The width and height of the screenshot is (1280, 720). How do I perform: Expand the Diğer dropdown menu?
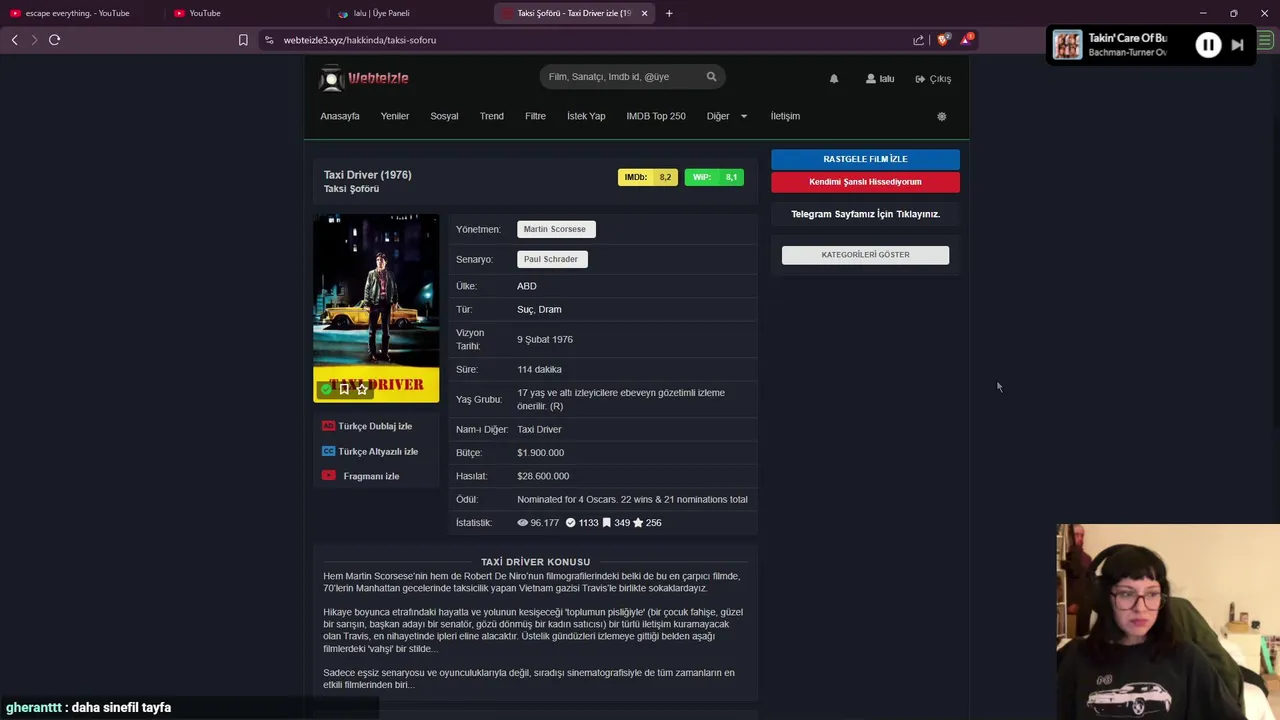pos(727,116)
